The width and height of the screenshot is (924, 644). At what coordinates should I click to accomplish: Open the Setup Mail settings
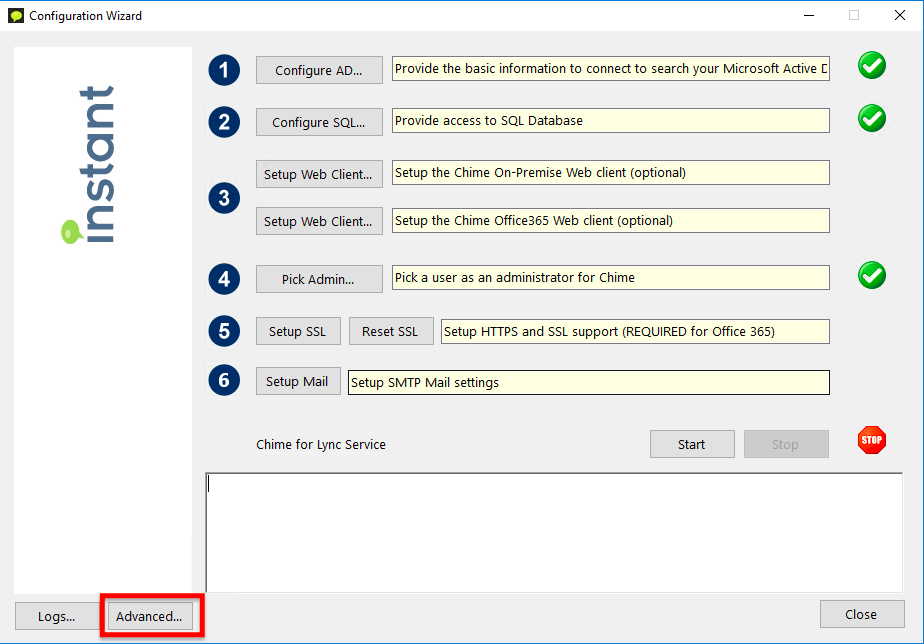click(x=298, y=381)
